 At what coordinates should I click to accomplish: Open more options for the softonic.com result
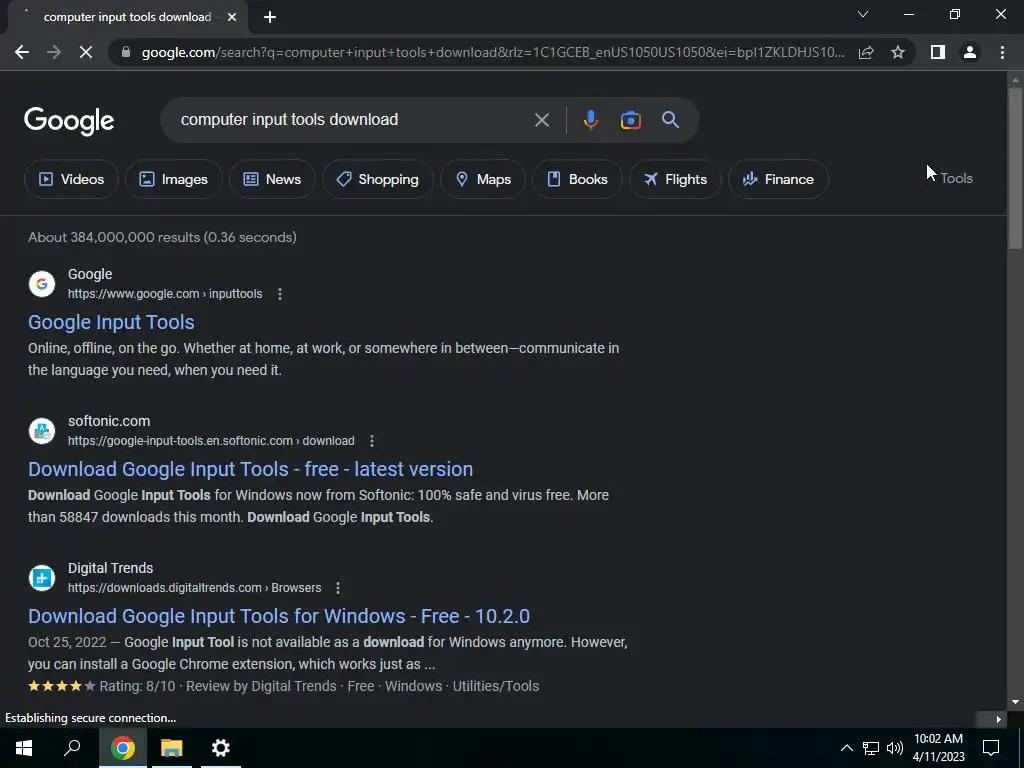coord(372,441)
